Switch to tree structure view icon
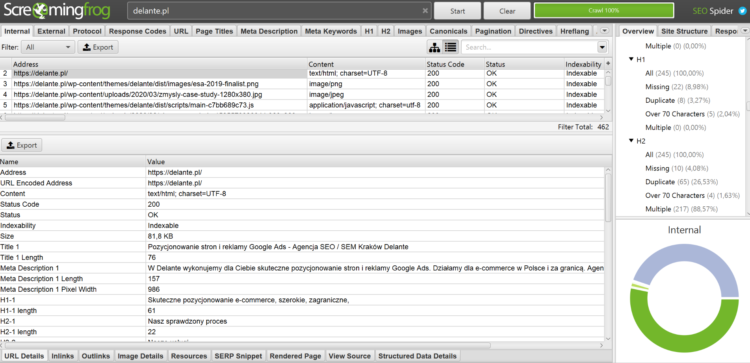750x363 pixels. [x=435, y=47]
